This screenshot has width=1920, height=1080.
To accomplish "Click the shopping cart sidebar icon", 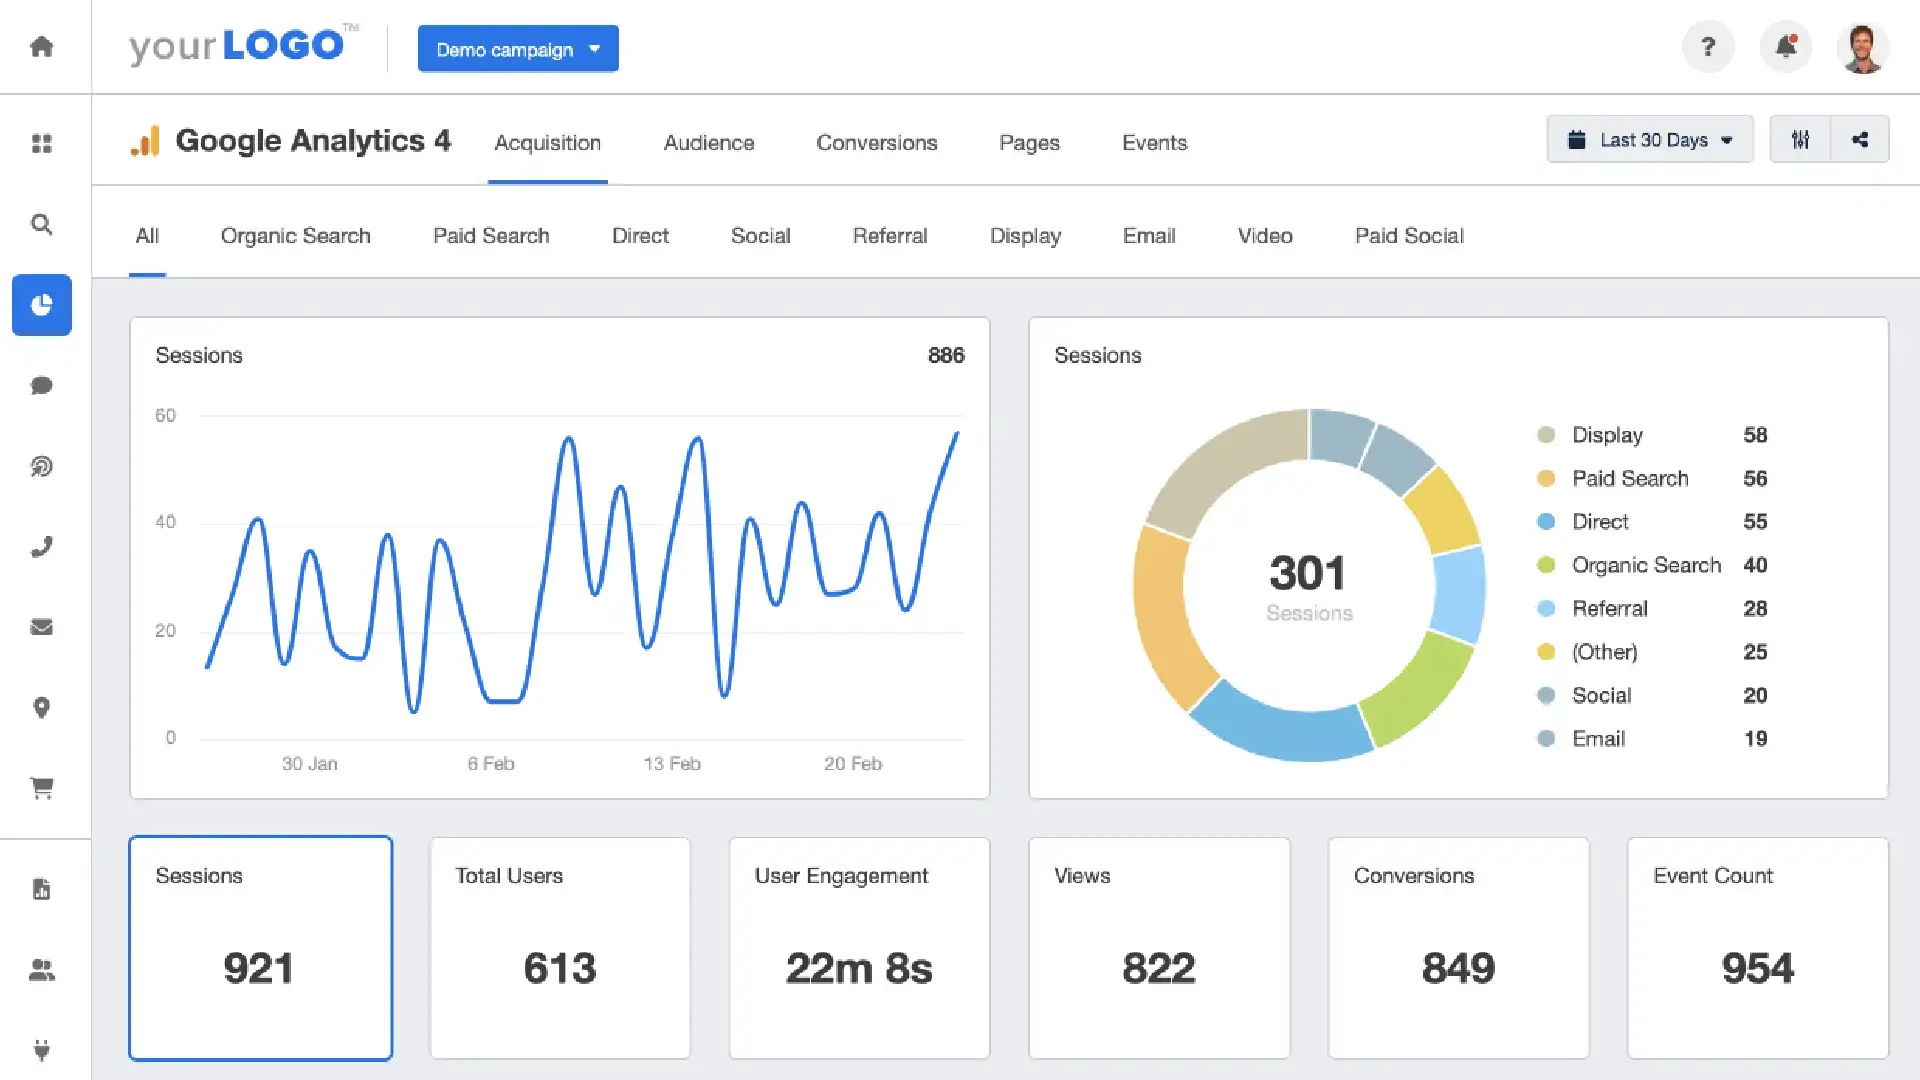I will pos(41,788).
